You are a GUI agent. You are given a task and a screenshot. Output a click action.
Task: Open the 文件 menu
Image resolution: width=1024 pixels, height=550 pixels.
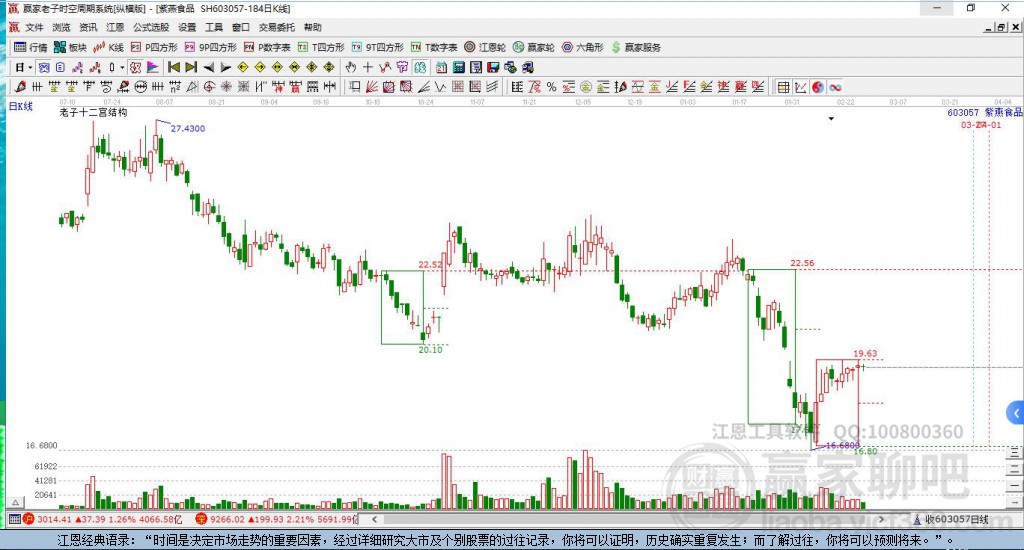pyautogui.click(x=34, y=27)
